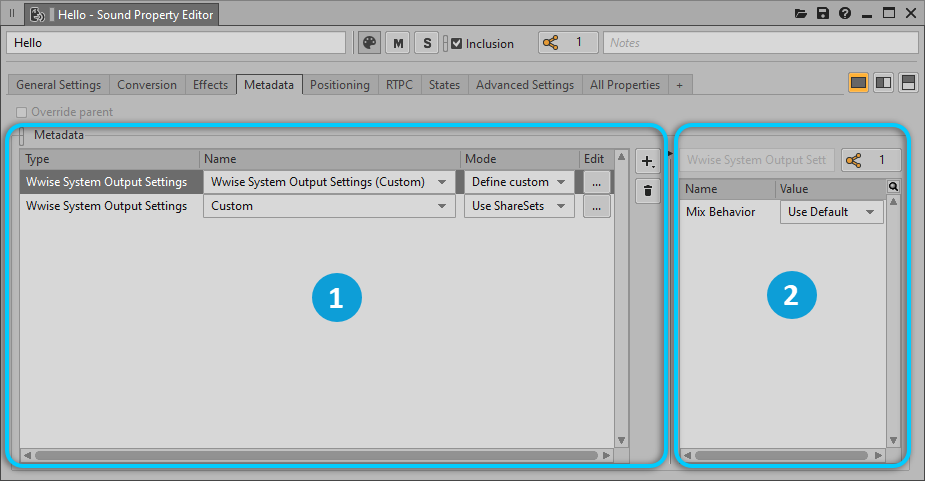Open the help question mark icon
The width and height of the screenshot is (925, 481).
[x=845, y=14]
